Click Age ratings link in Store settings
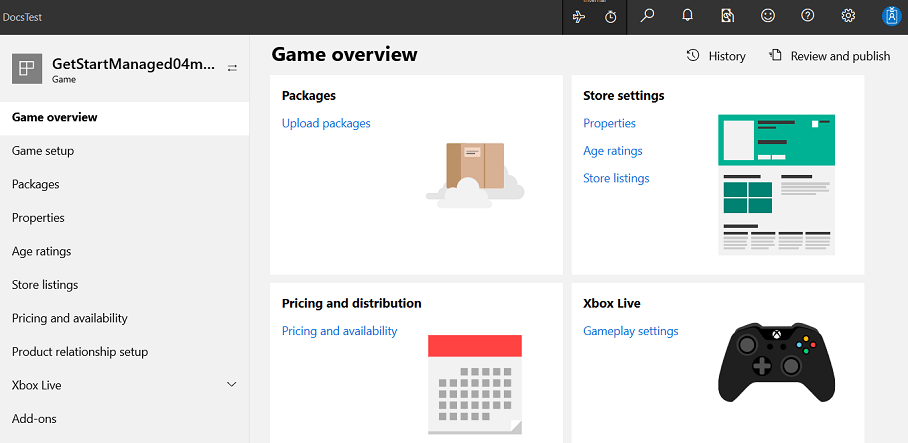Image resolution: width=908 pixels, height=443 pixels. coord(613,151)
